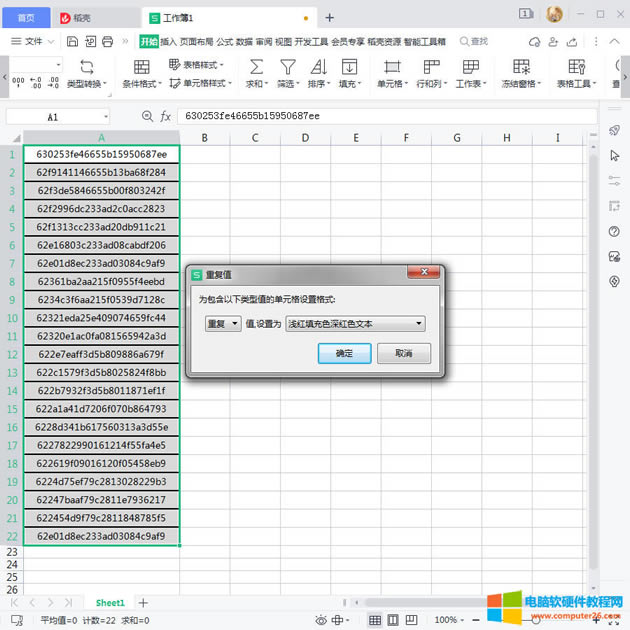The height and width of the screenshot is (630, 630).
Task: Click the Worksheet (工作表) ribbon icon
Action: (468, 67)
